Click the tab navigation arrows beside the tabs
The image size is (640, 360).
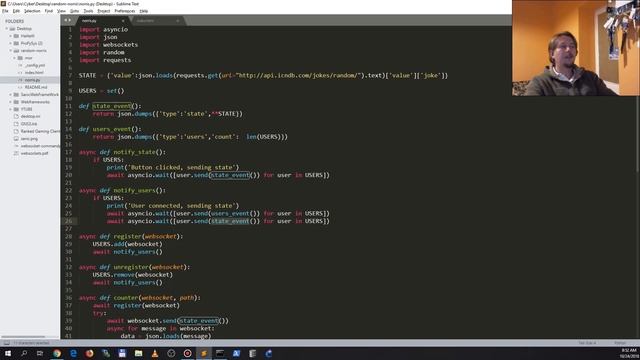pyautogui.click(x=67, y=20)
